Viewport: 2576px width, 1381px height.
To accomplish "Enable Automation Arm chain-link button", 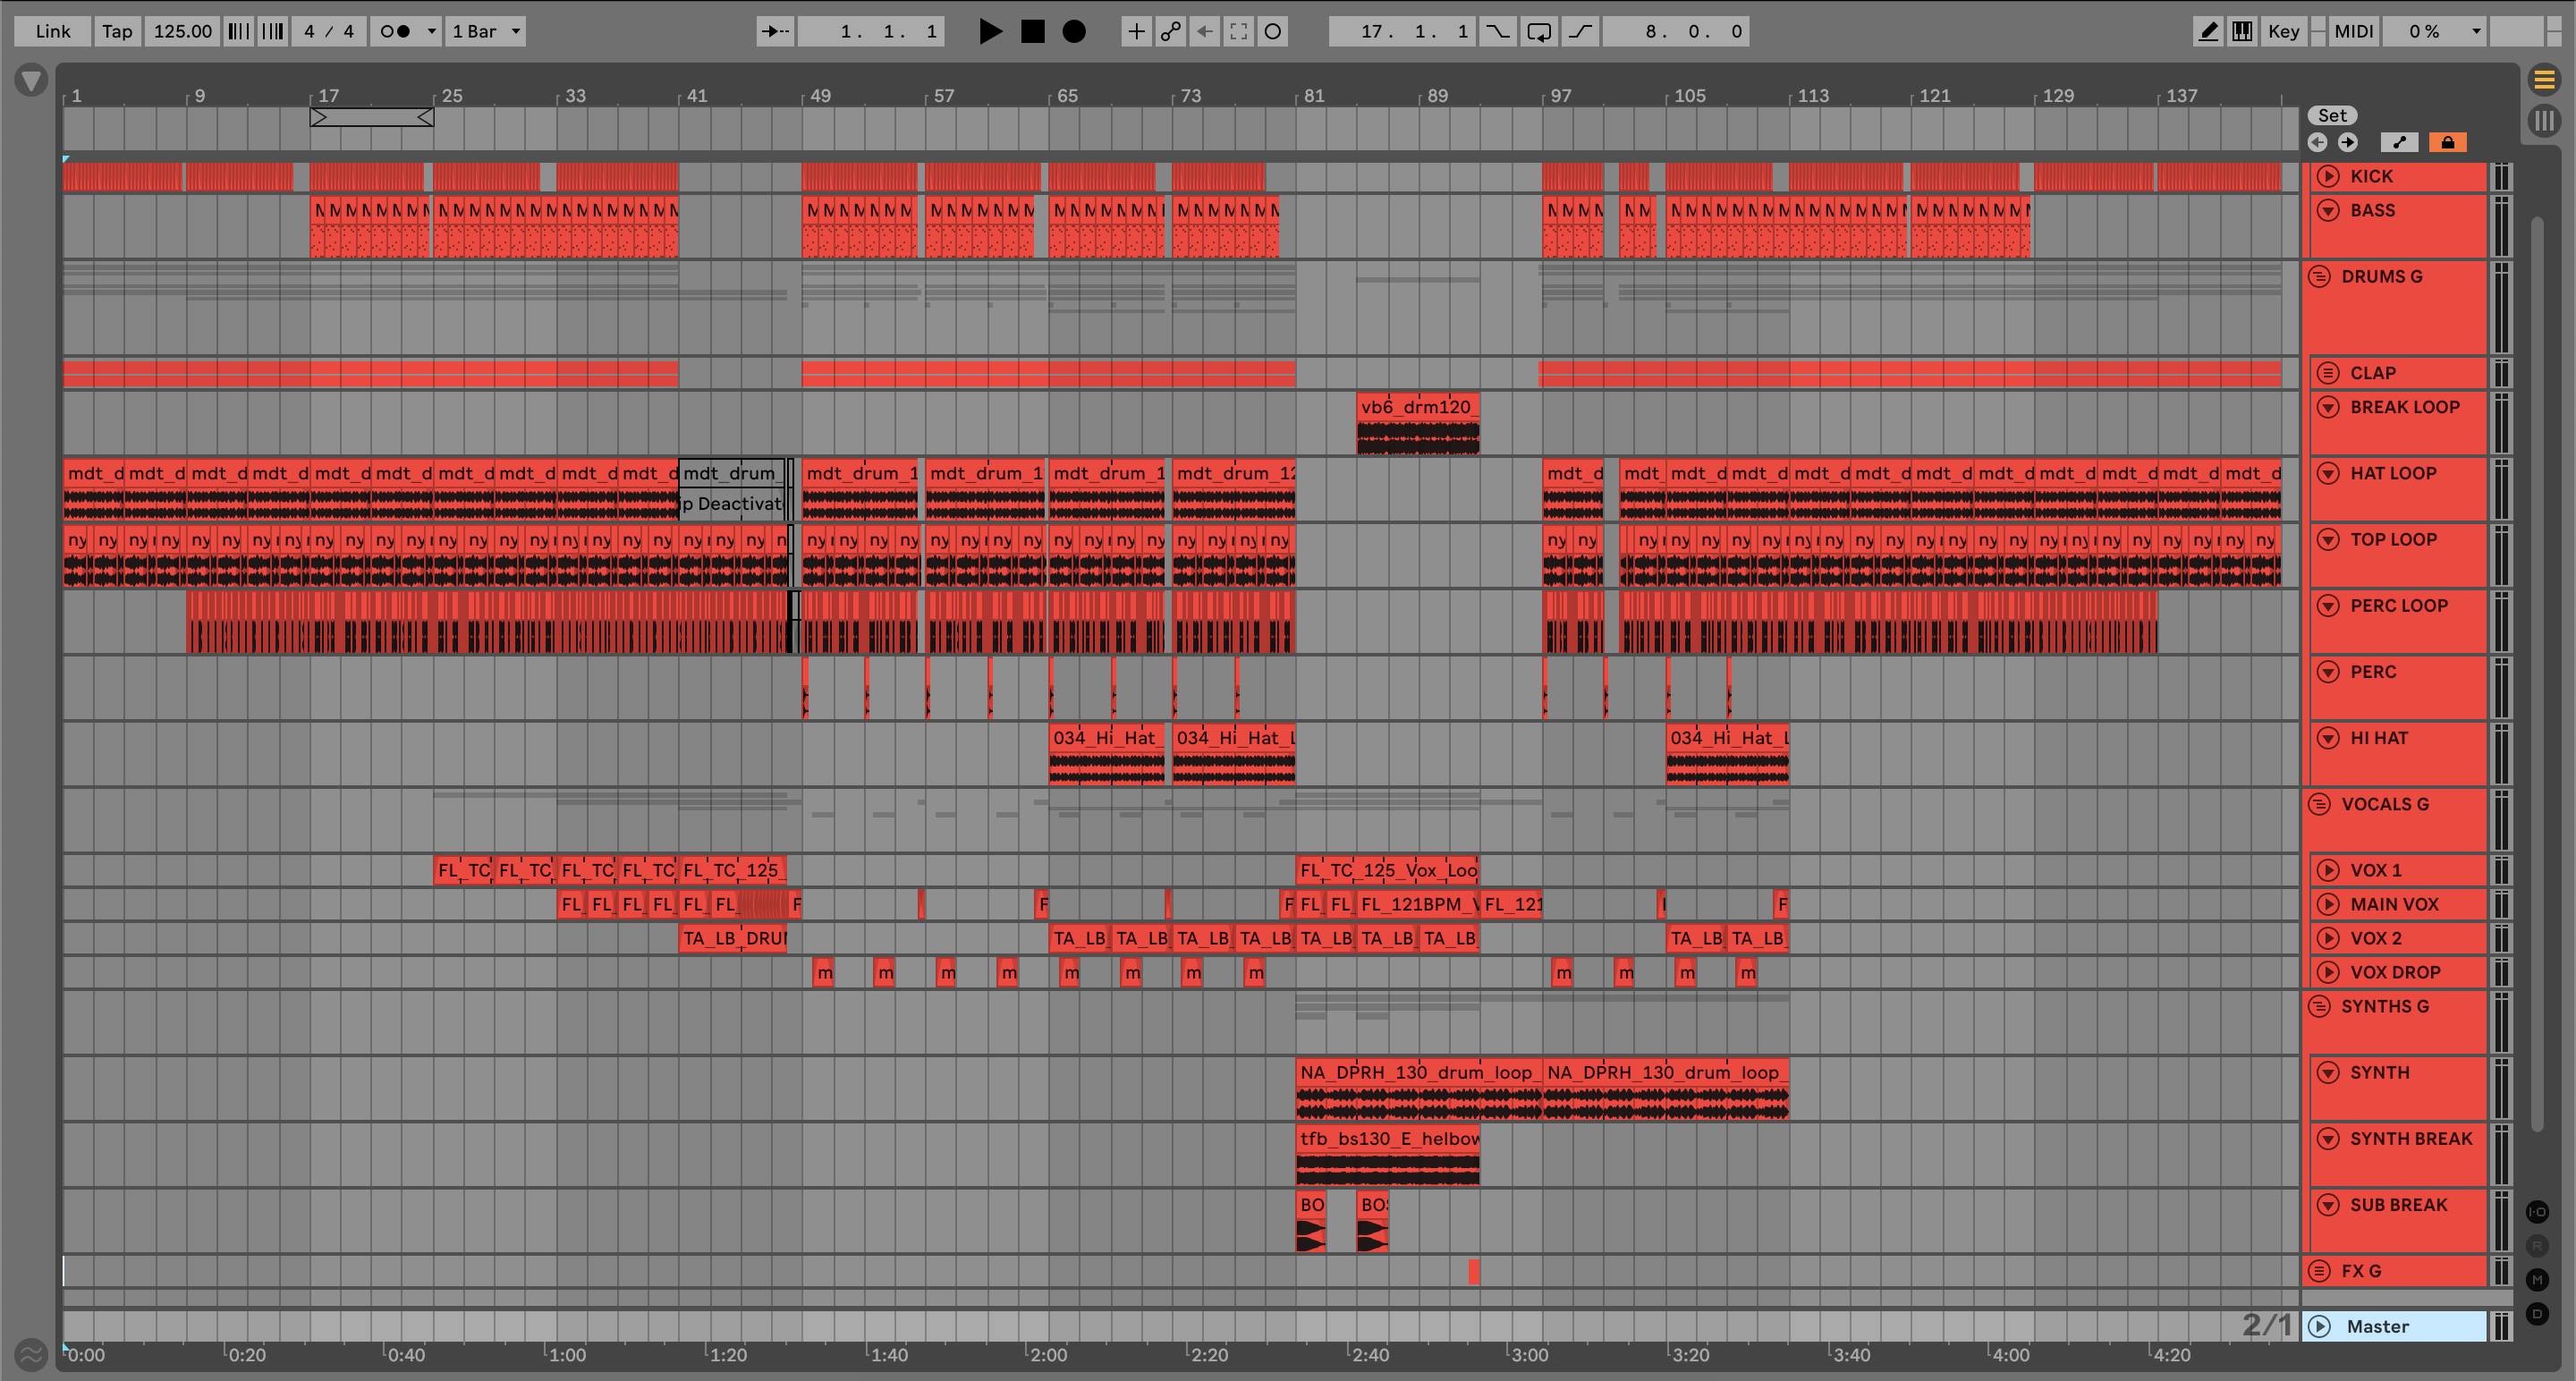I will (x=1170, y=31).
